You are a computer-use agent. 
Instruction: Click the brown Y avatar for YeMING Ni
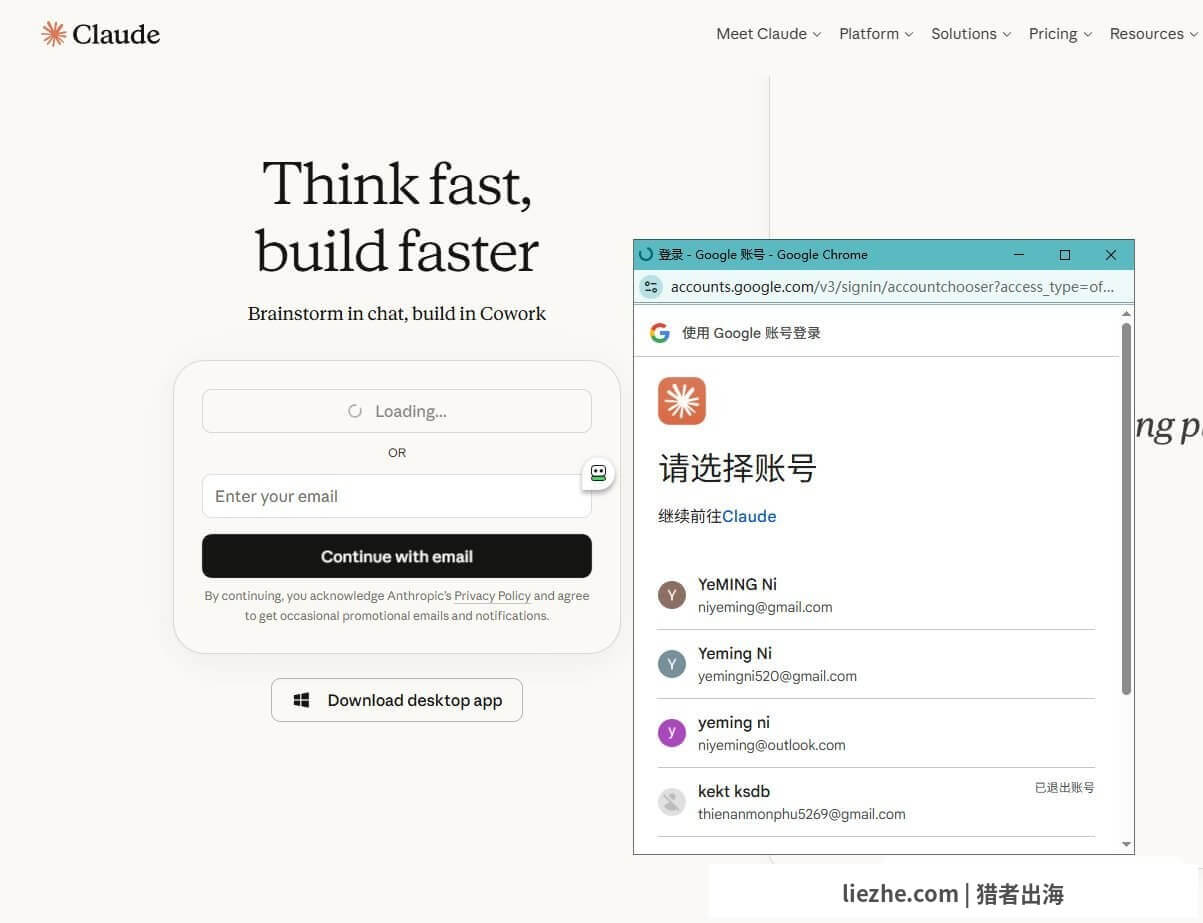tap(671, 595)
